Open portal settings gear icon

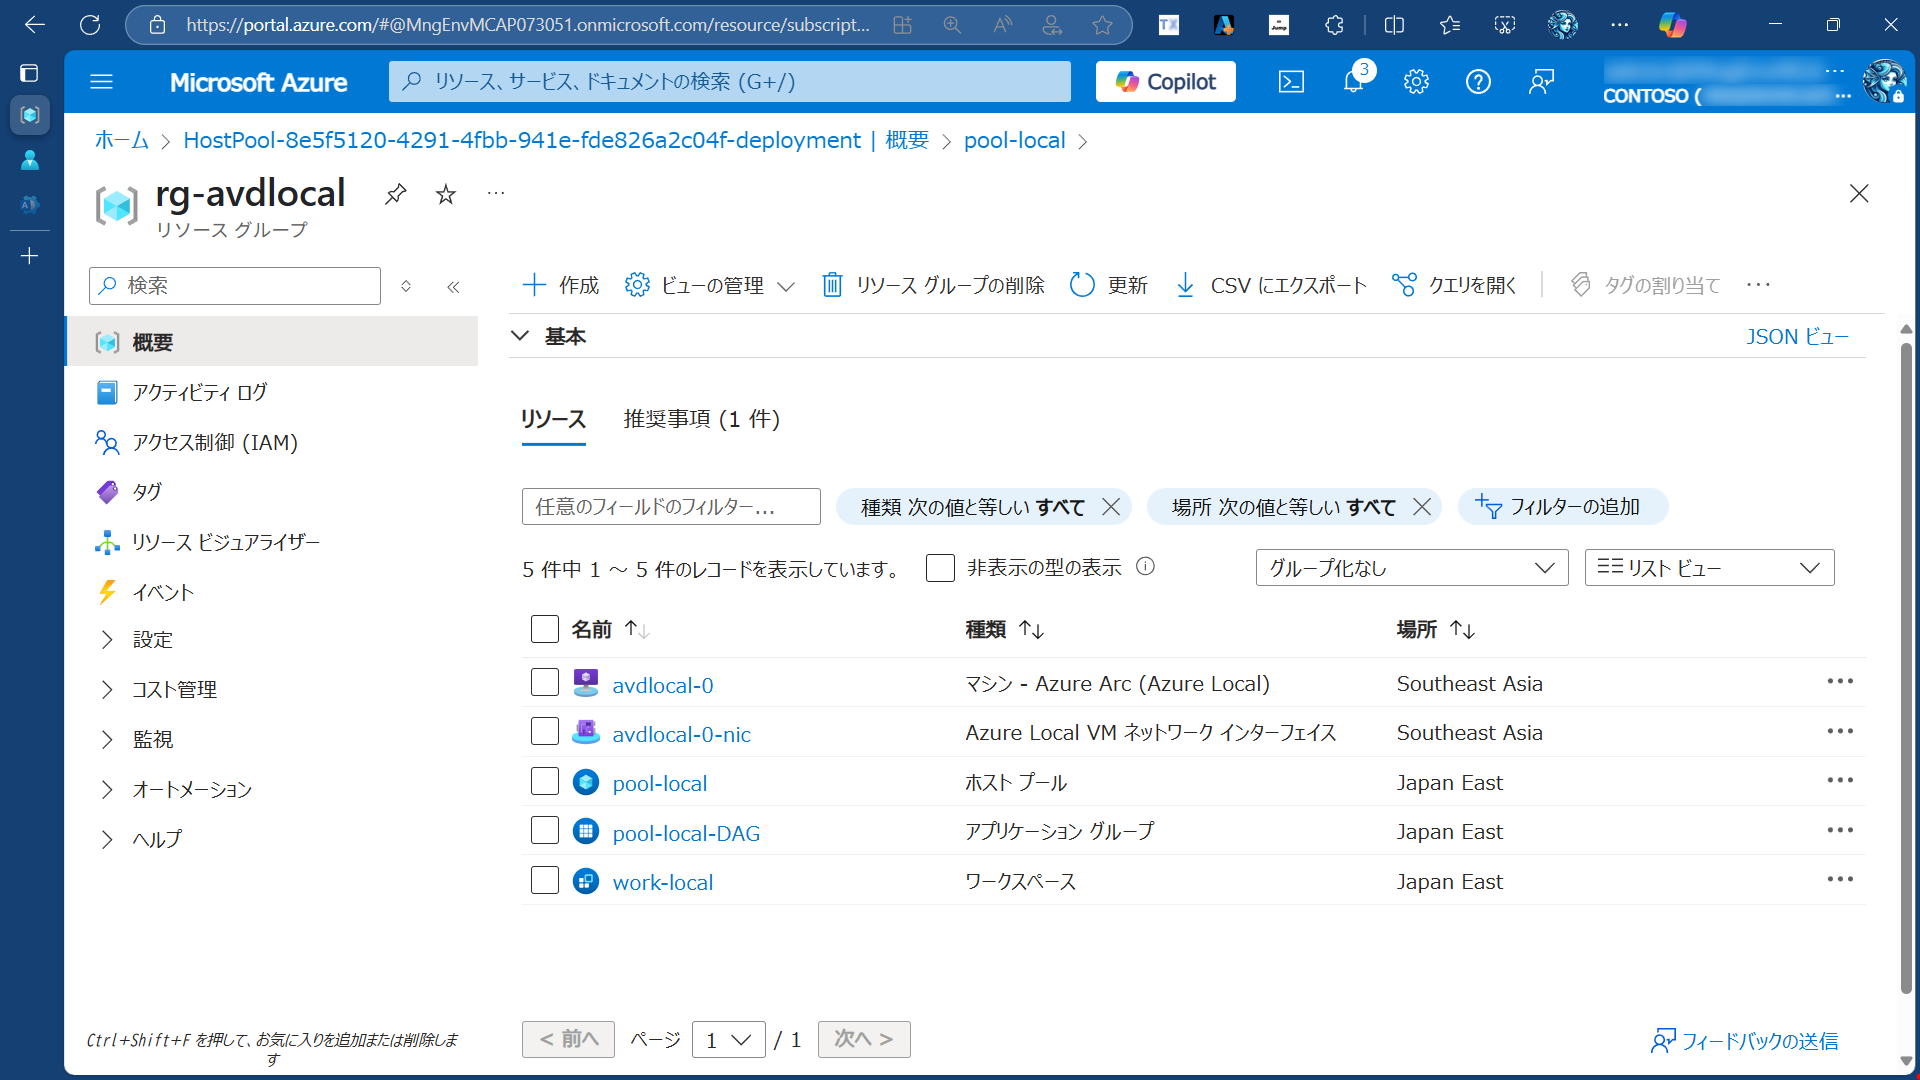pyautogui.click(x=1416, y=82)
